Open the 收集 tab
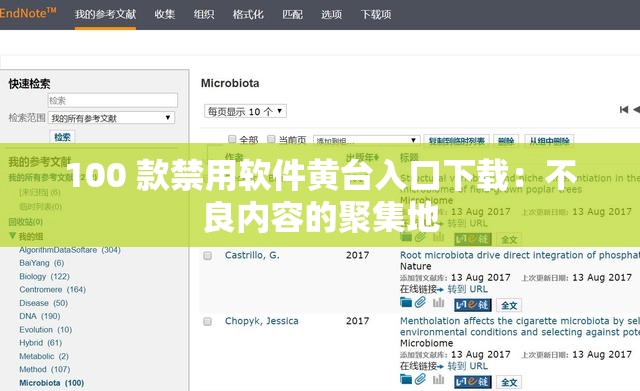 [164, 14]
